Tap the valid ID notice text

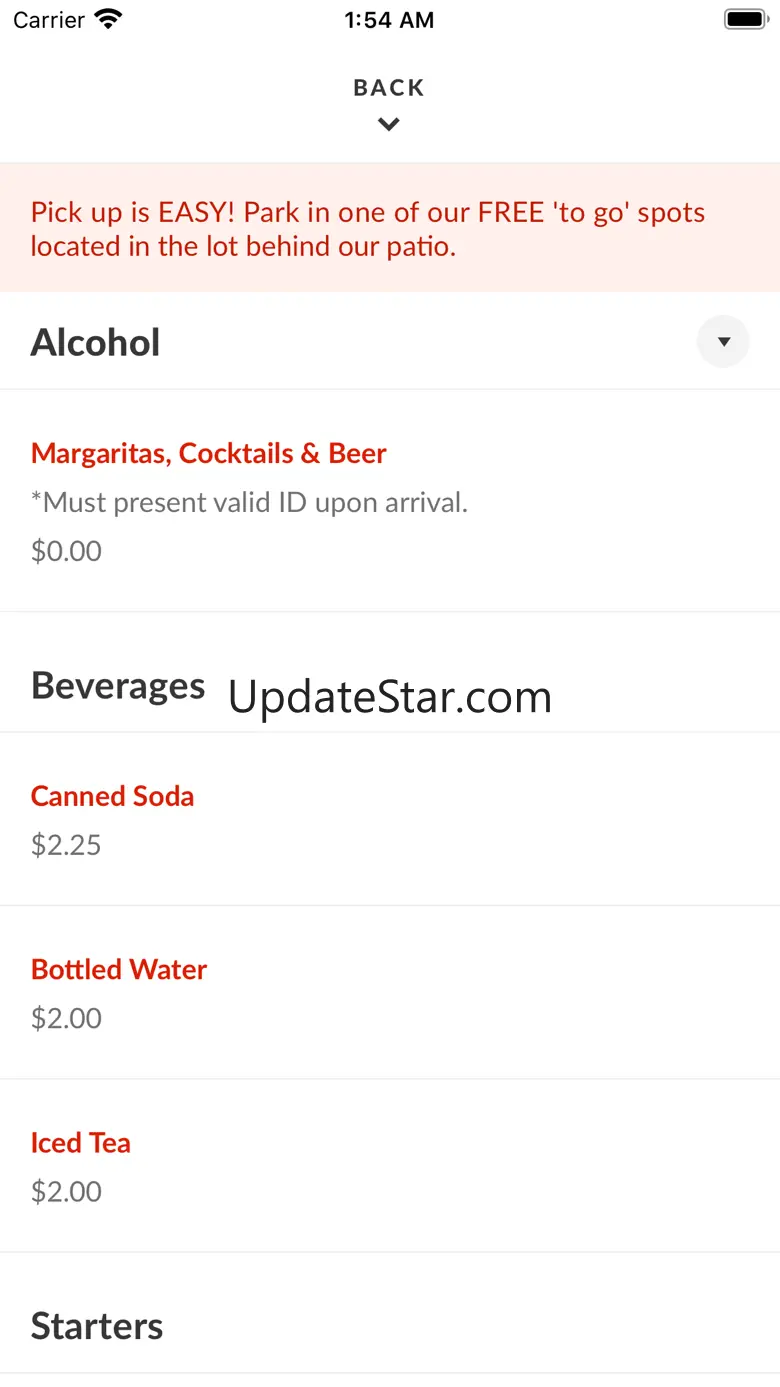click(249, 502)
